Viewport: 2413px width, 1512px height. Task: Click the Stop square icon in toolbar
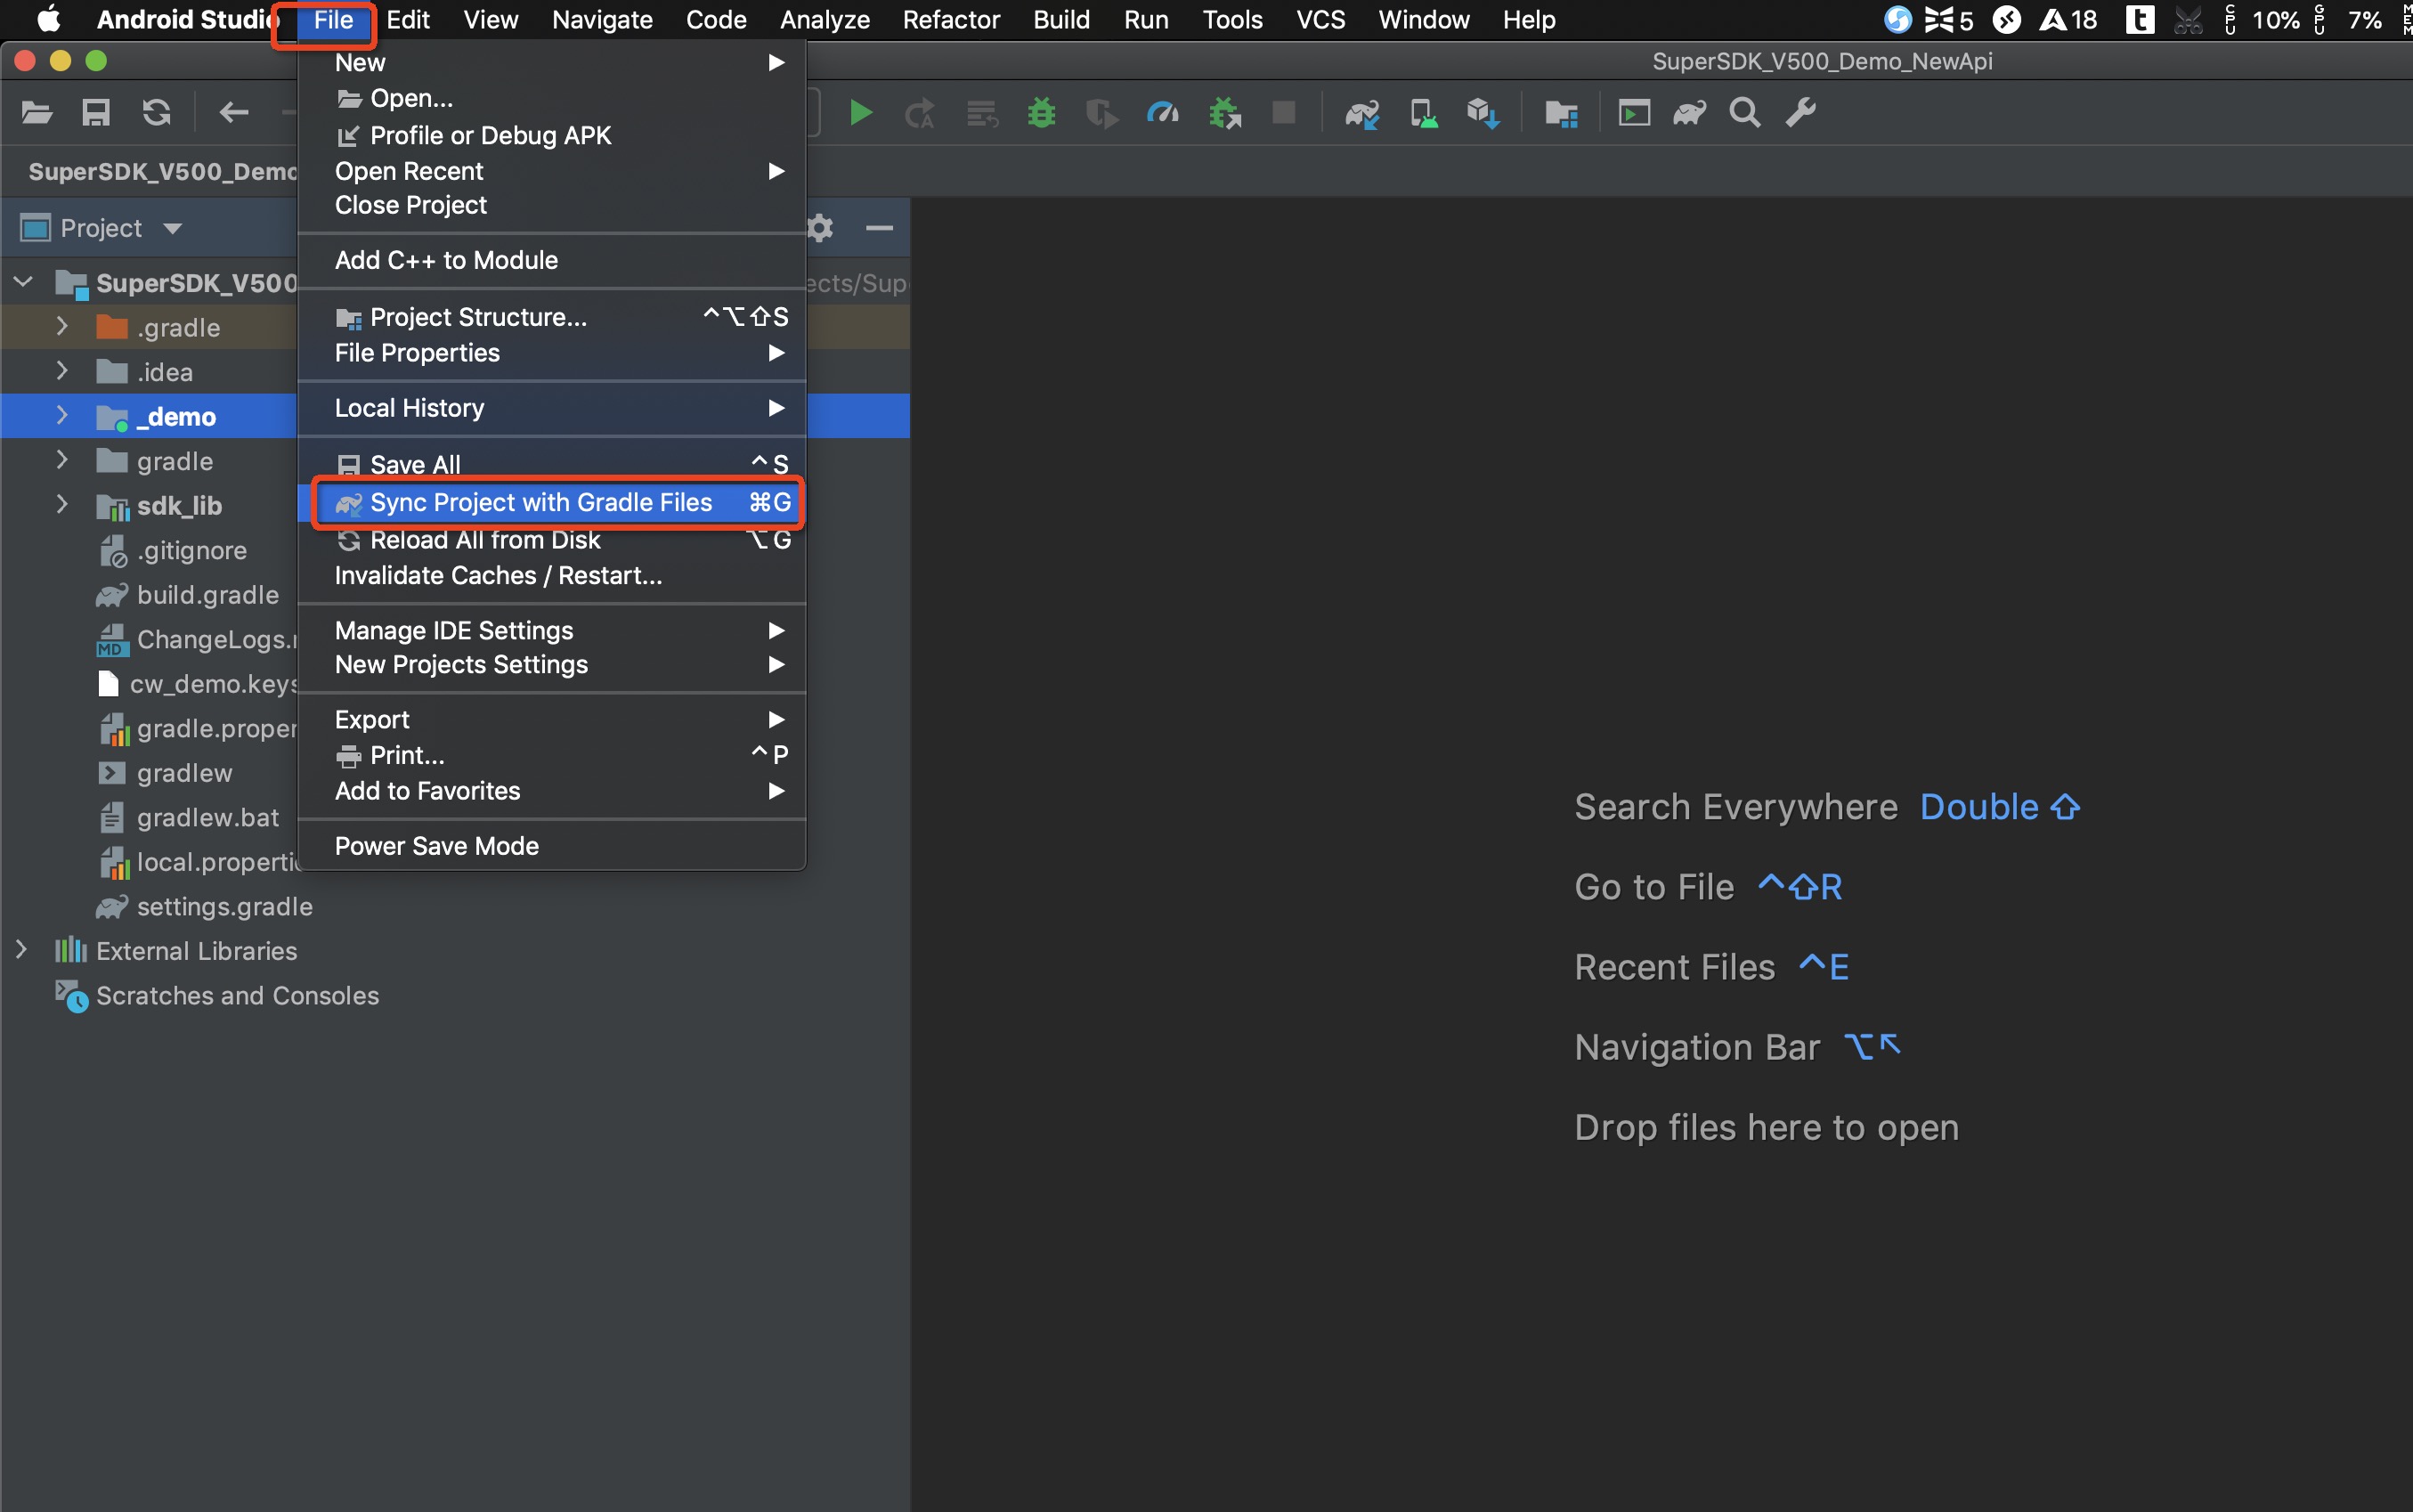pyautogui.click(x=1283, y=112)
